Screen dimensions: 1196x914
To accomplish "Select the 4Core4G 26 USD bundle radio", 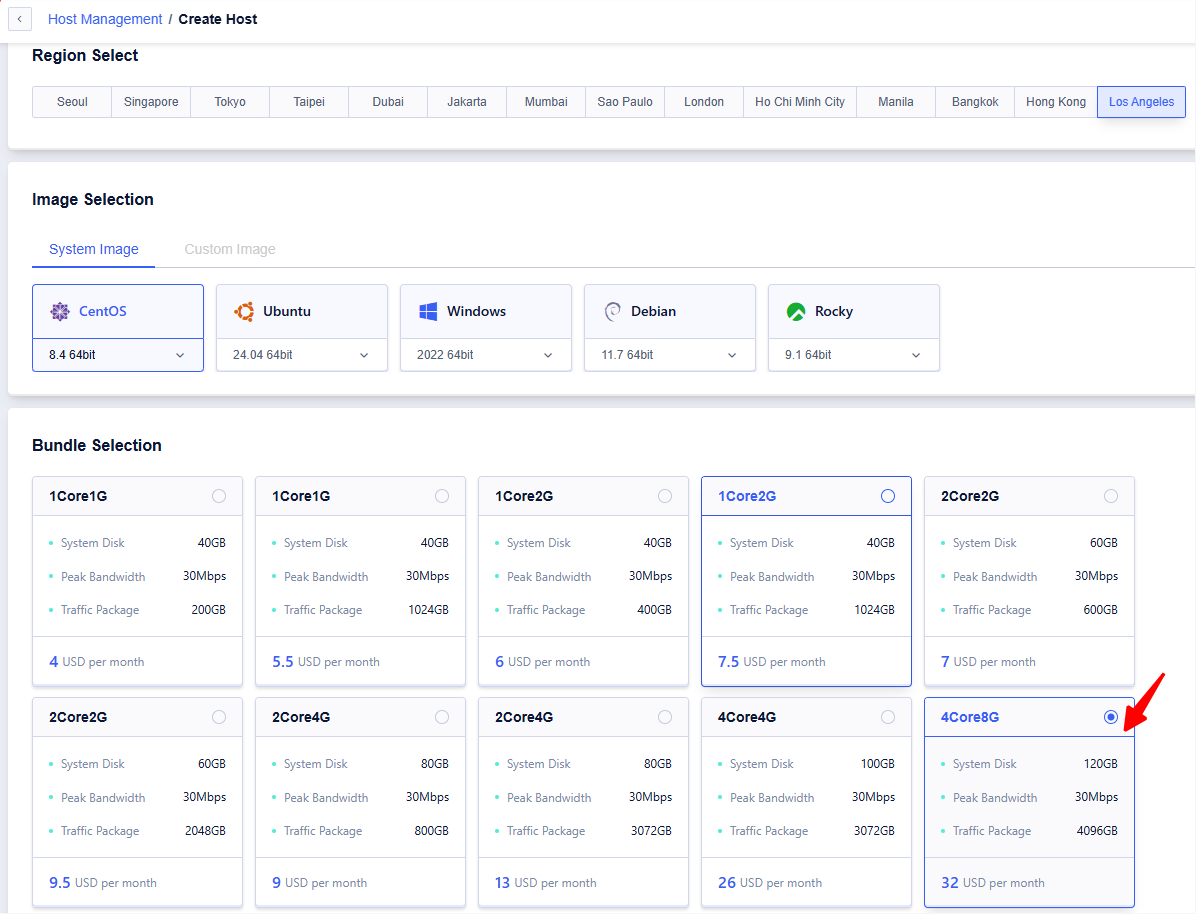I will tap(888, 717).
